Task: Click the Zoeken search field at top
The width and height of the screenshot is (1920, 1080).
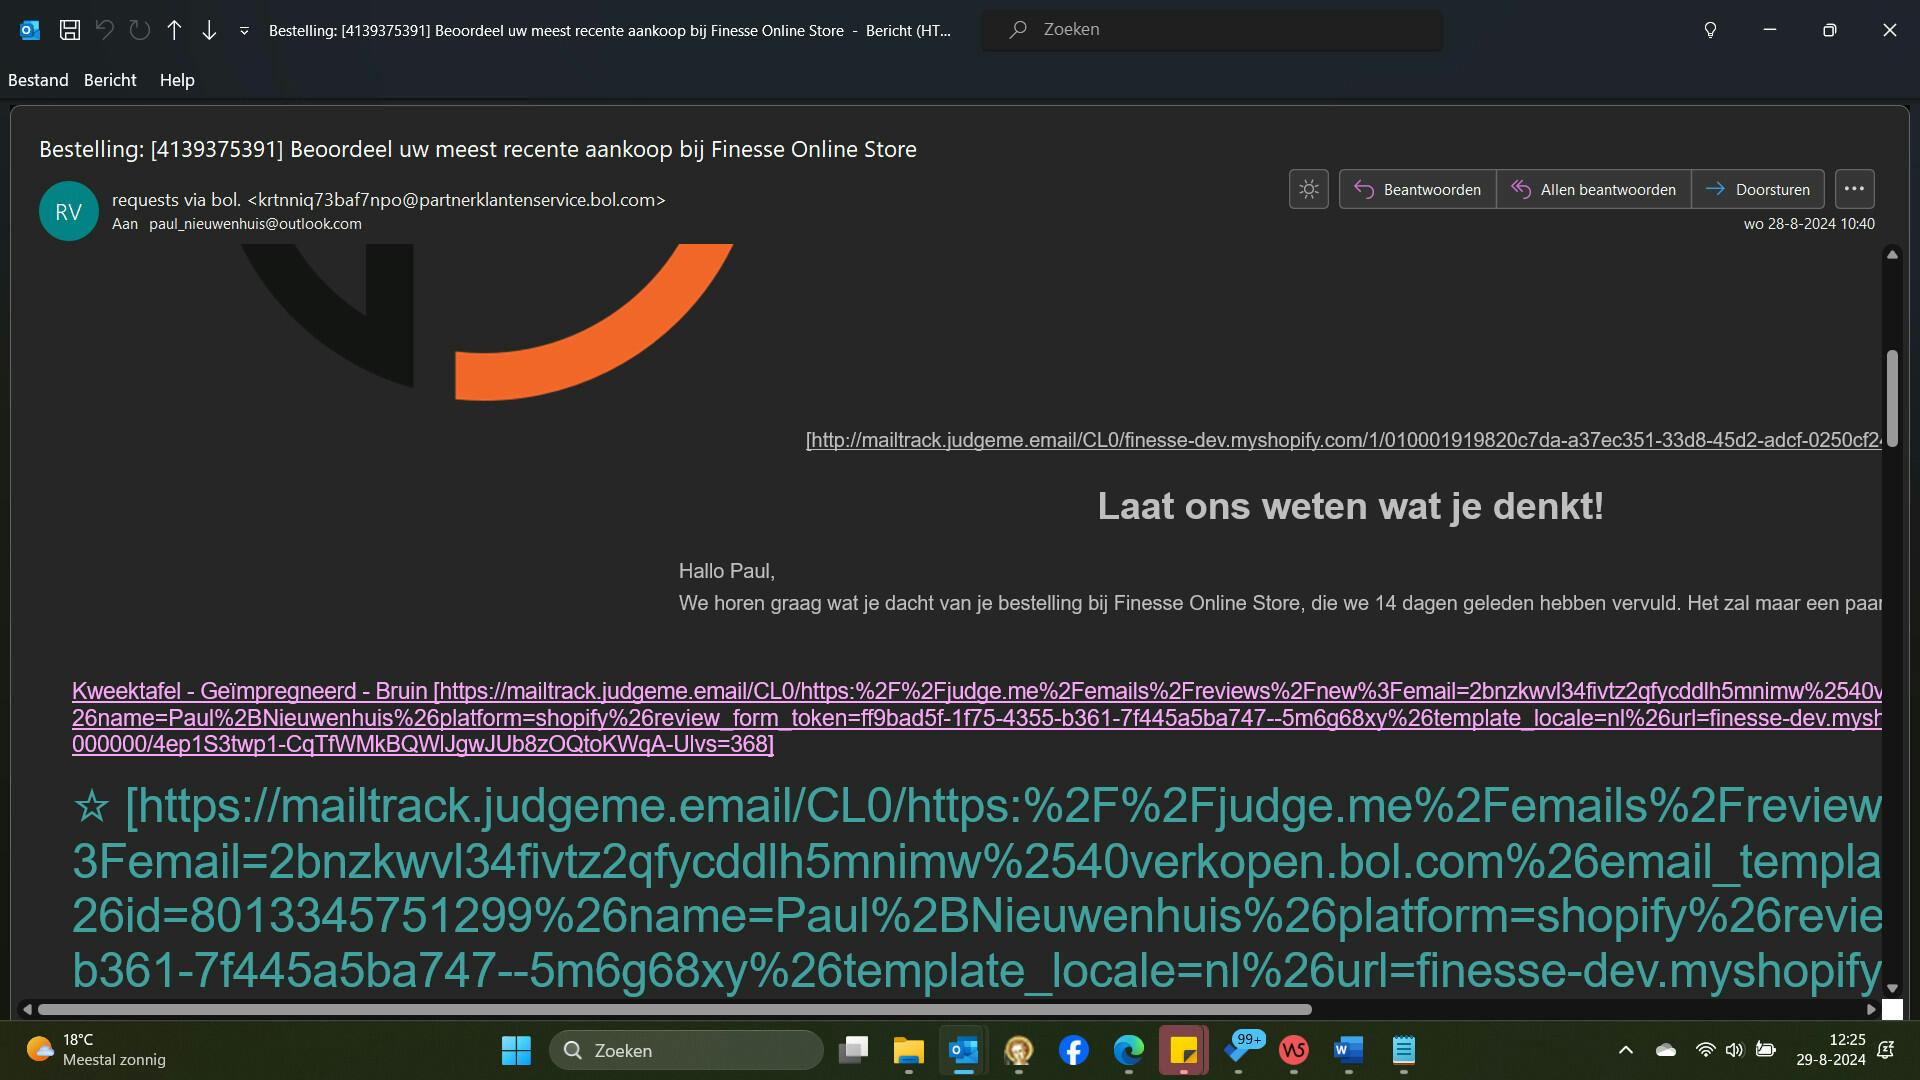Action: coord(1212,30)
